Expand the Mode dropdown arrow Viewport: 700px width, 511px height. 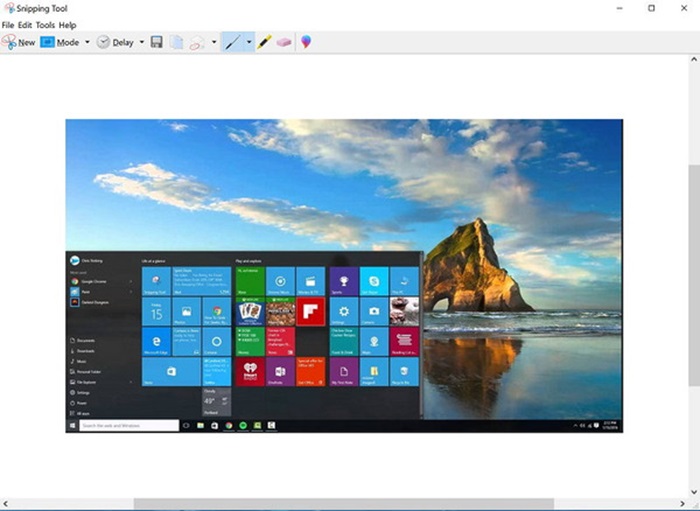(87, 42)
